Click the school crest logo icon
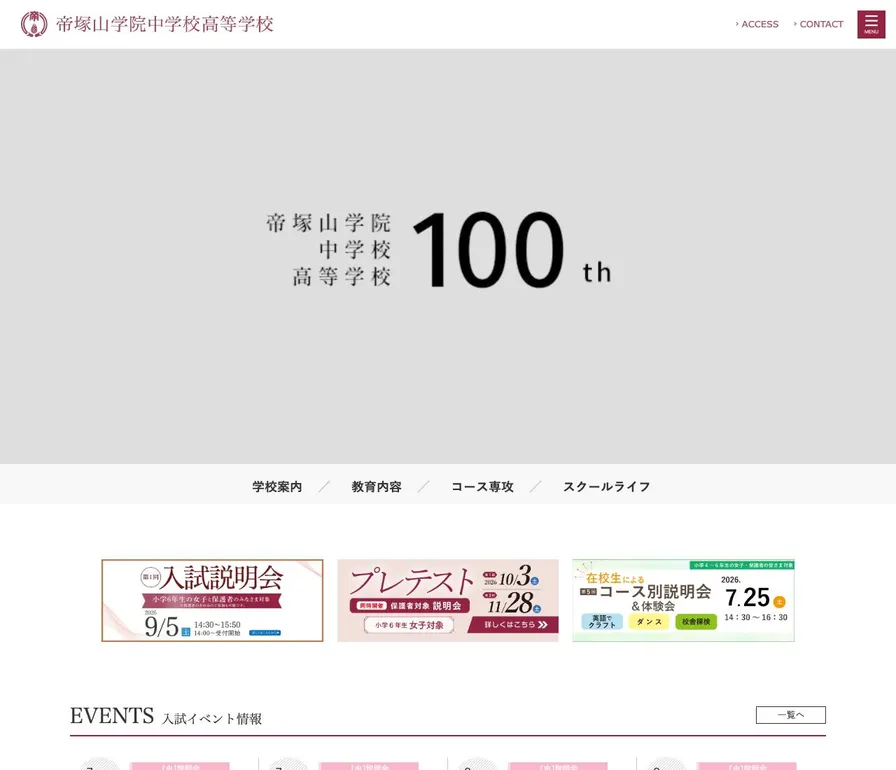Screen dimensions: 896x770 pyautogui.click(x=34, y=24)
